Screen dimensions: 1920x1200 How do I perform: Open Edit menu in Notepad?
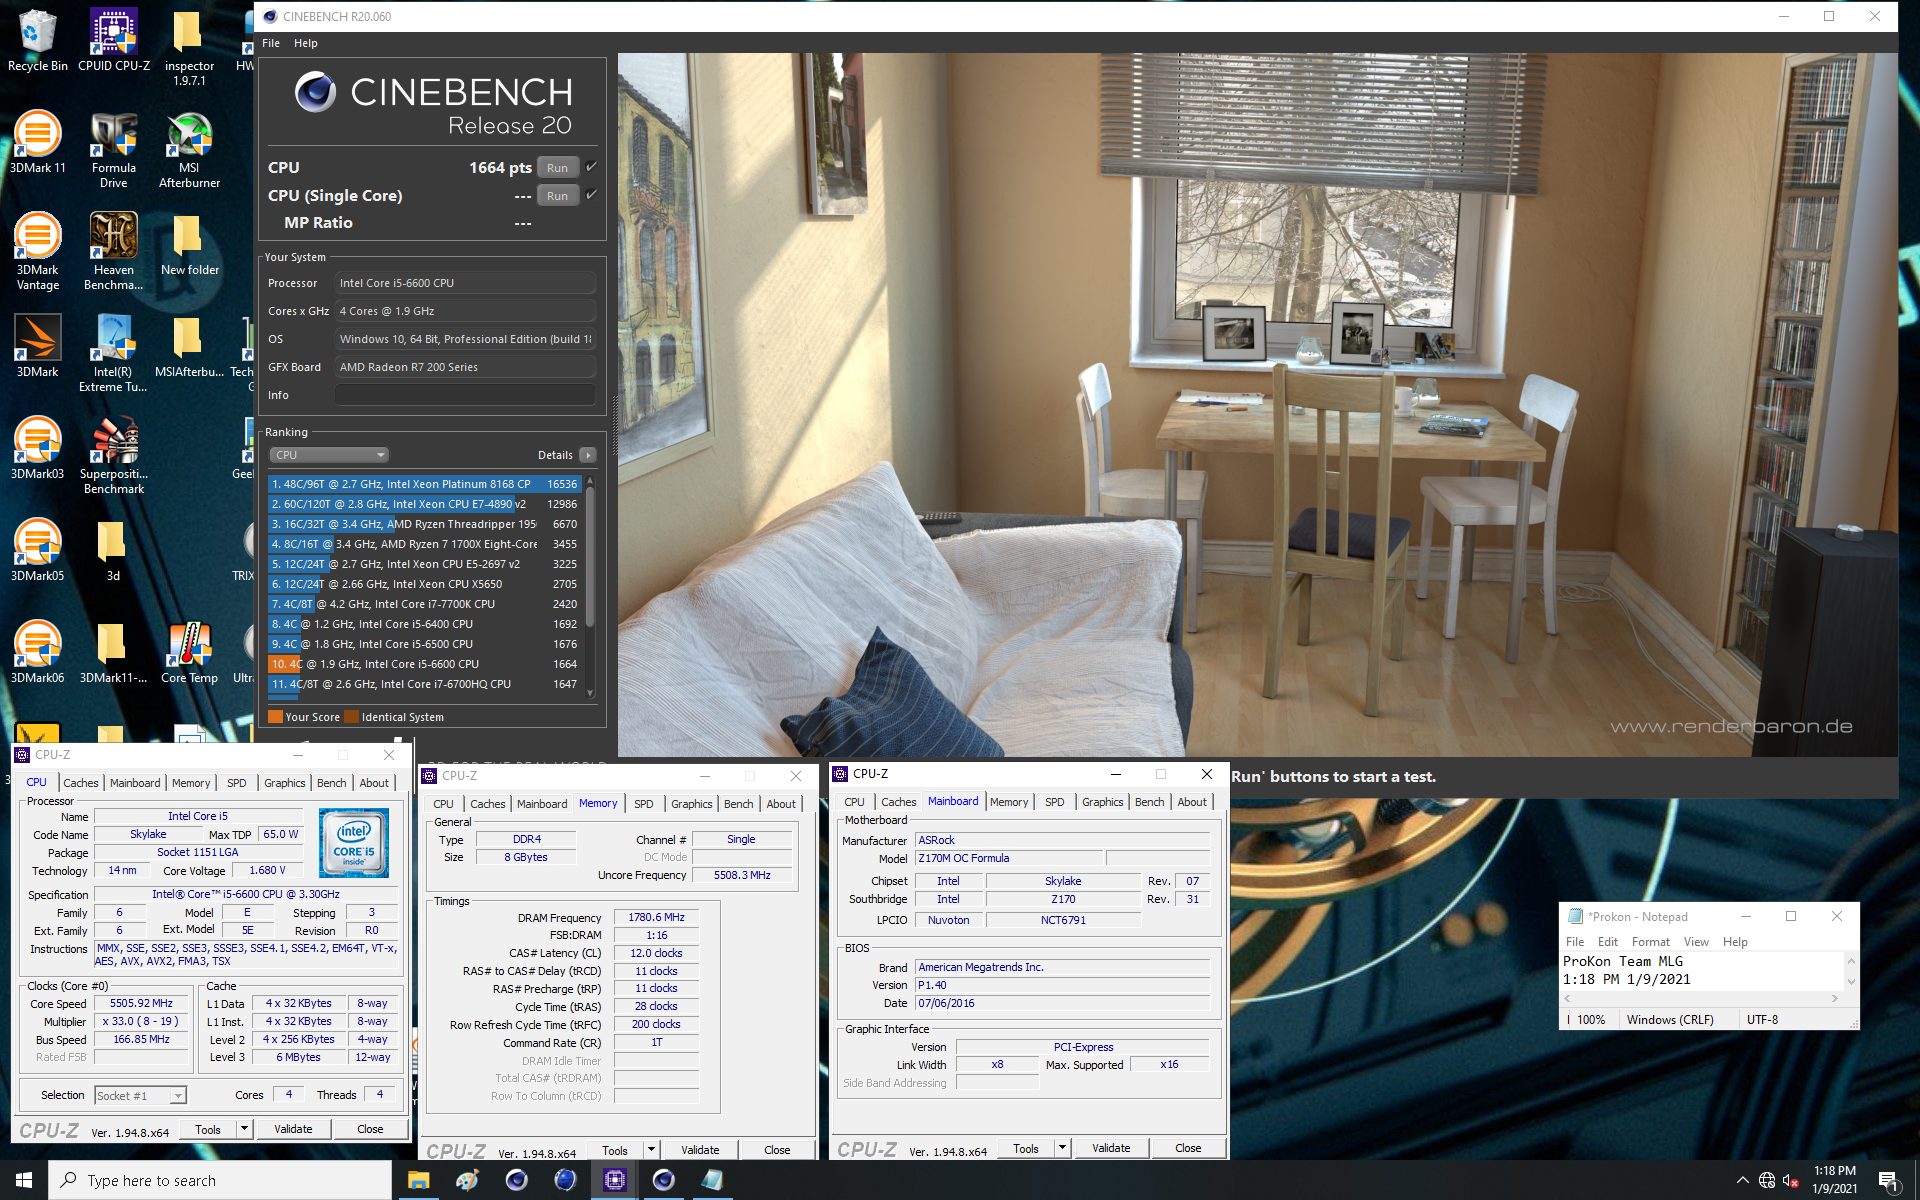click(x=1608, y=942)
